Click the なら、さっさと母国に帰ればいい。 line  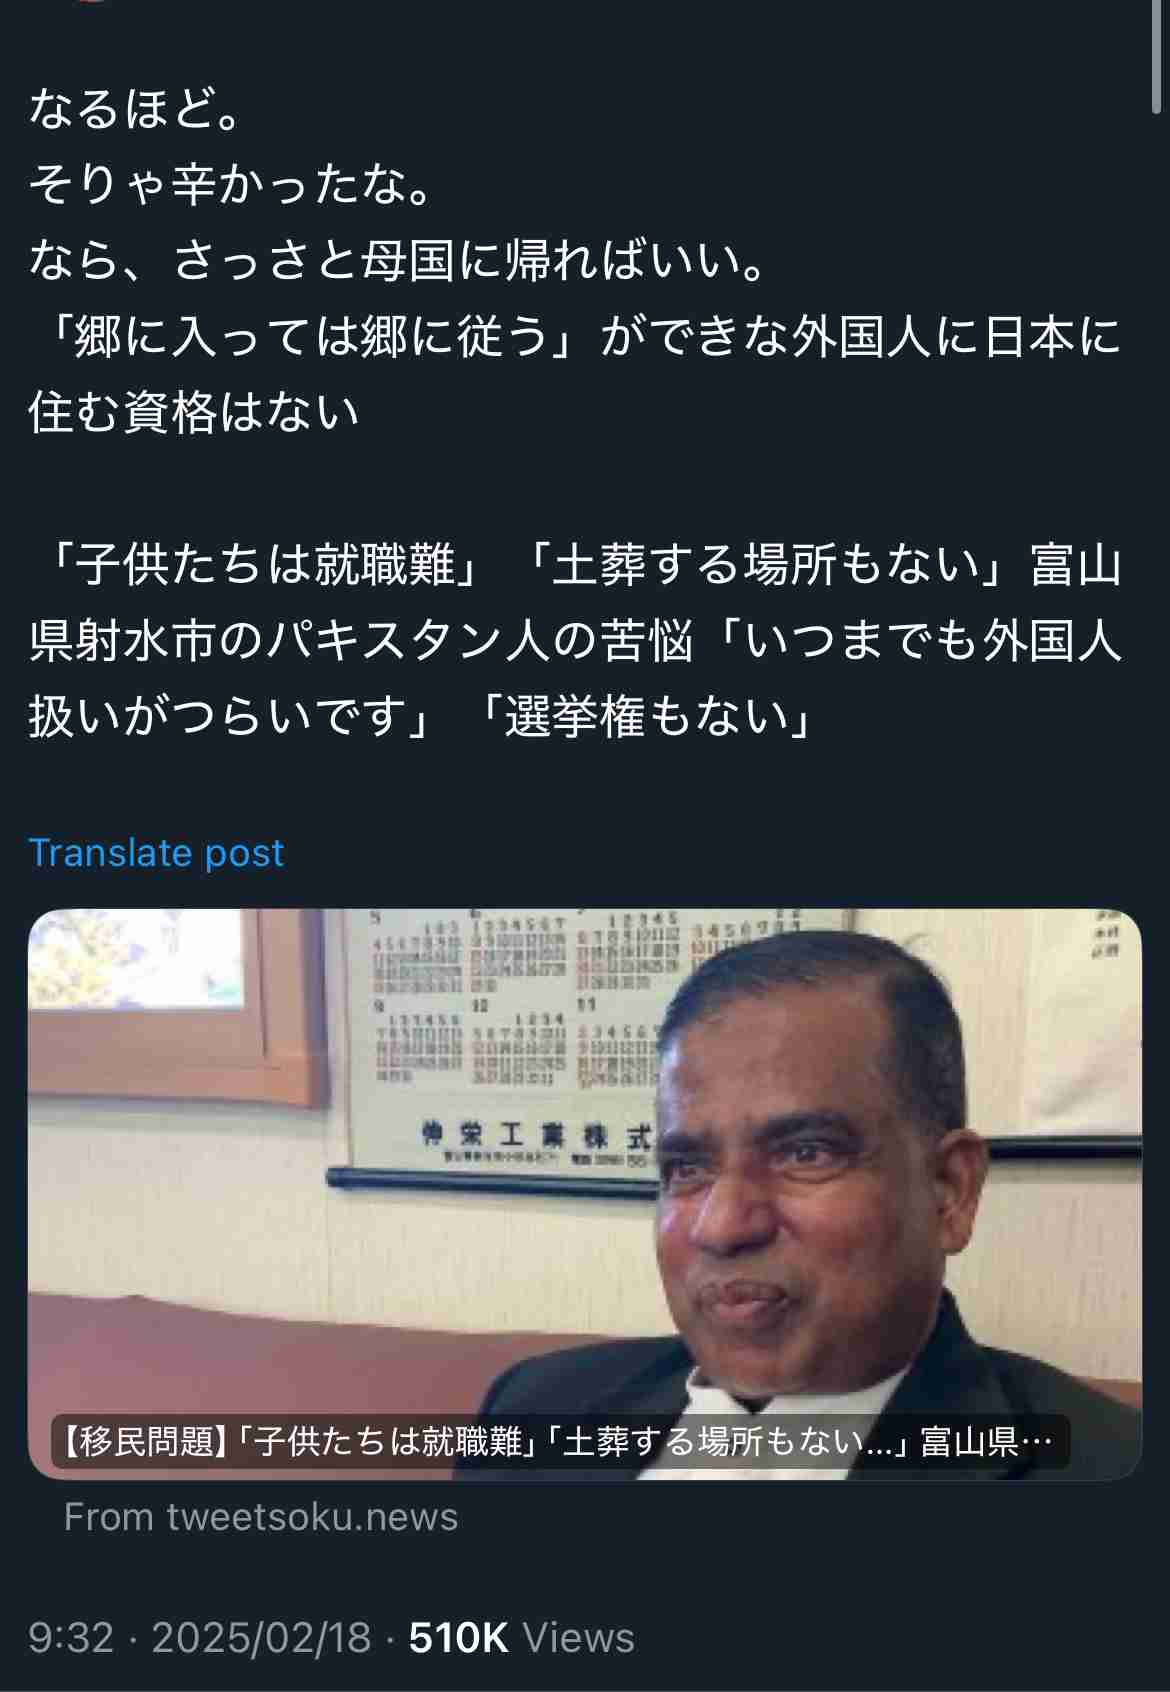(400, 261)
